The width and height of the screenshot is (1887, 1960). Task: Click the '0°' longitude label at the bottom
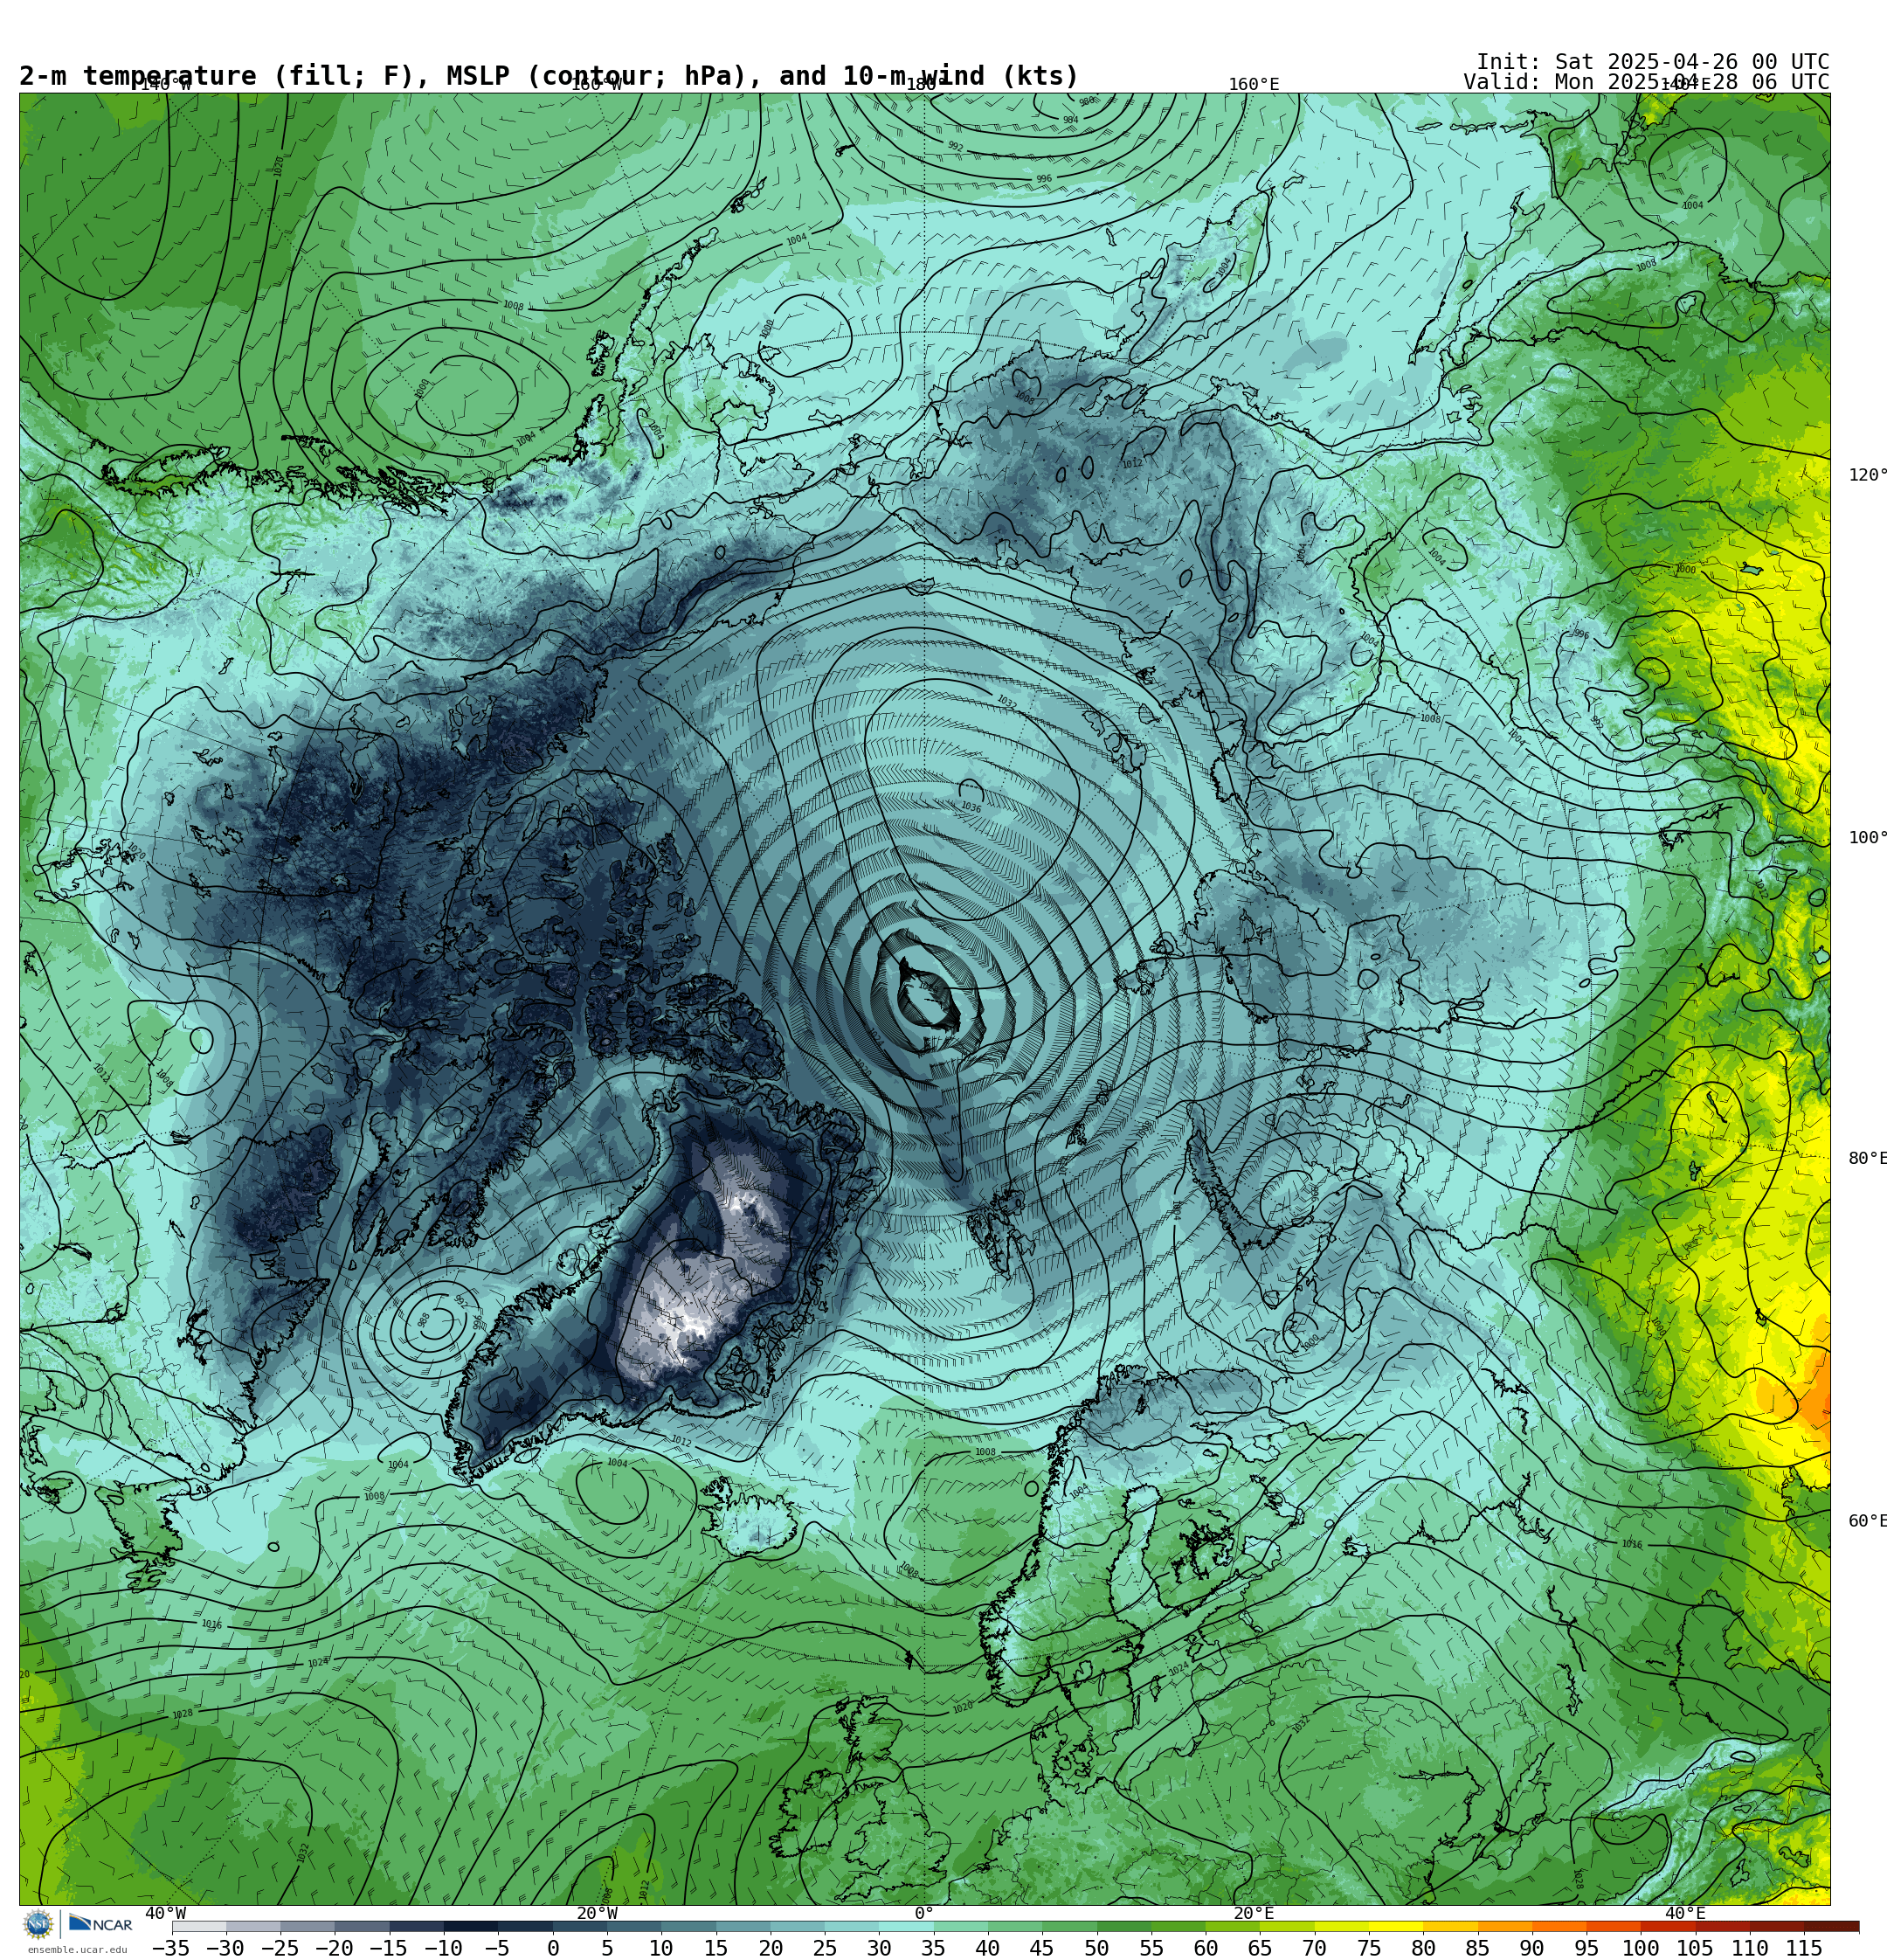click(924, 1913)
